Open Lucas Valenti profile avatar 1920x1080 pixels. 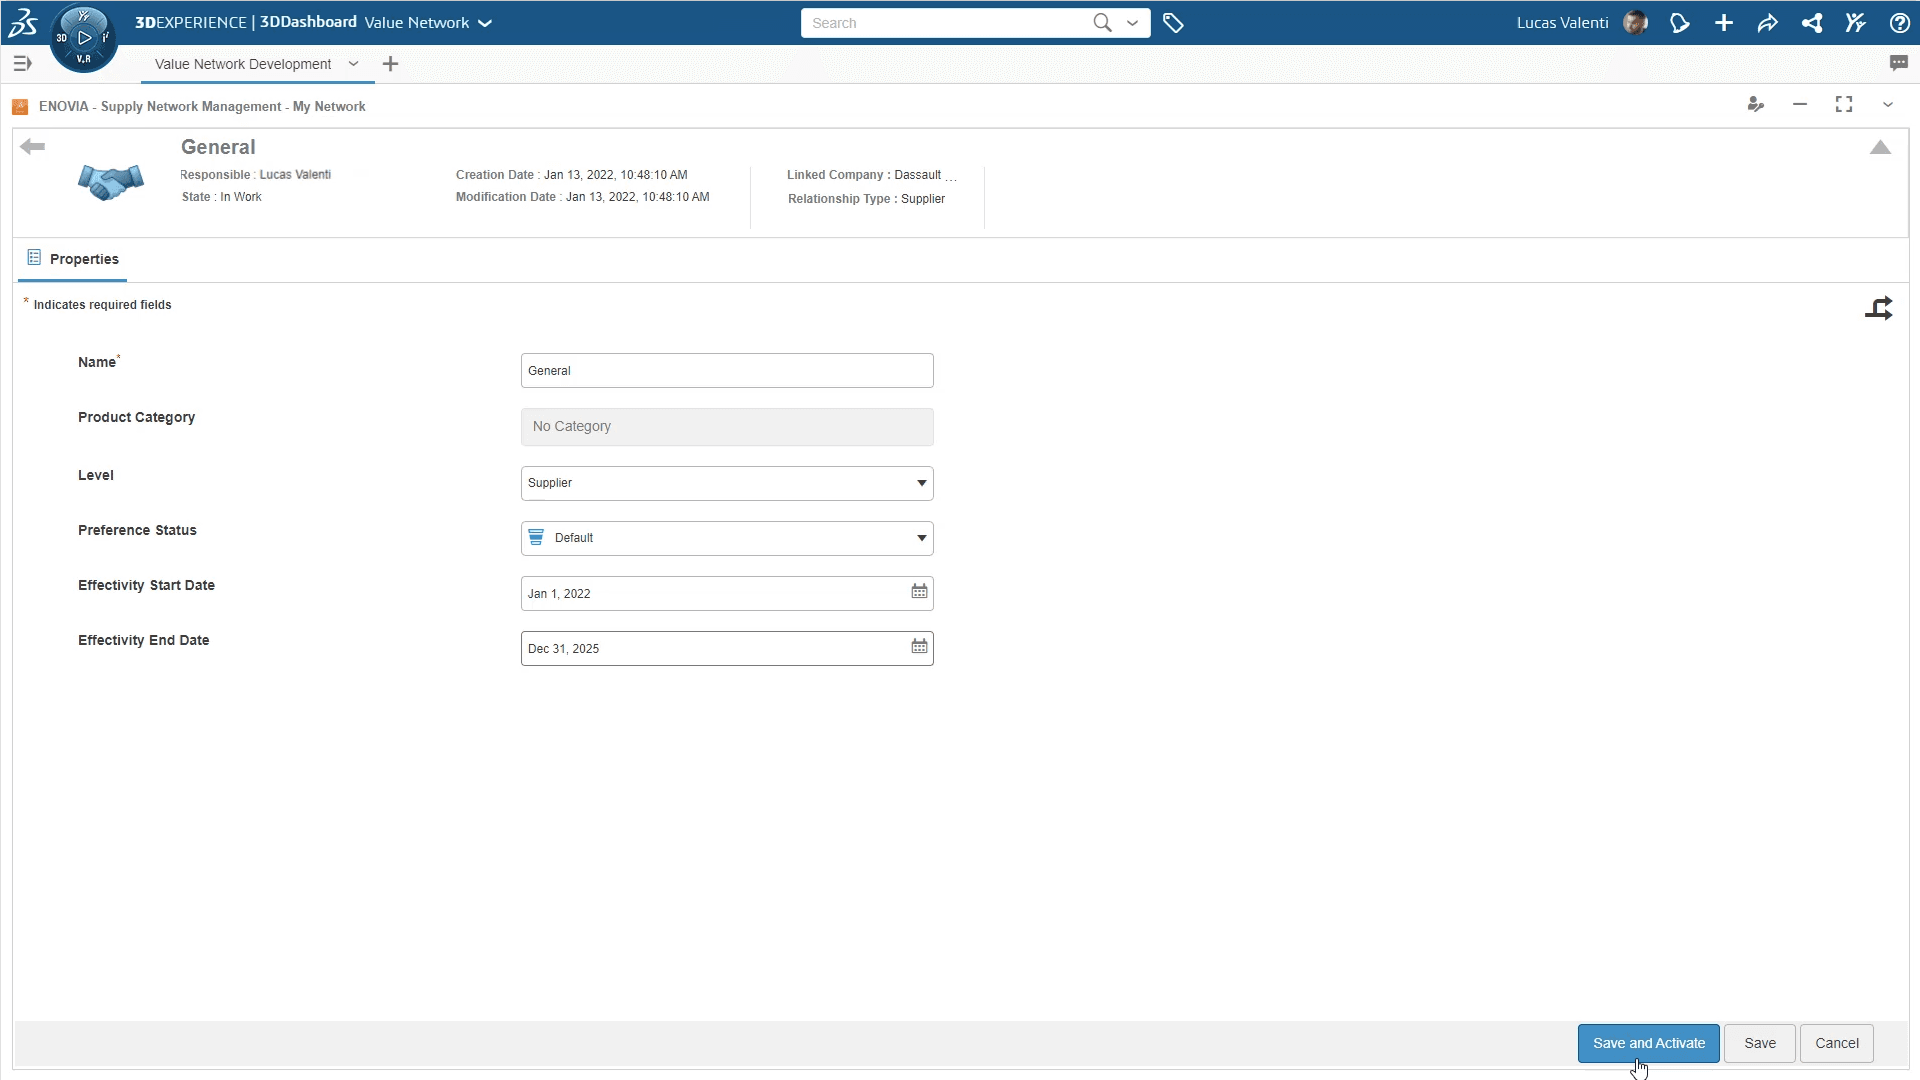pos(1635,22)
